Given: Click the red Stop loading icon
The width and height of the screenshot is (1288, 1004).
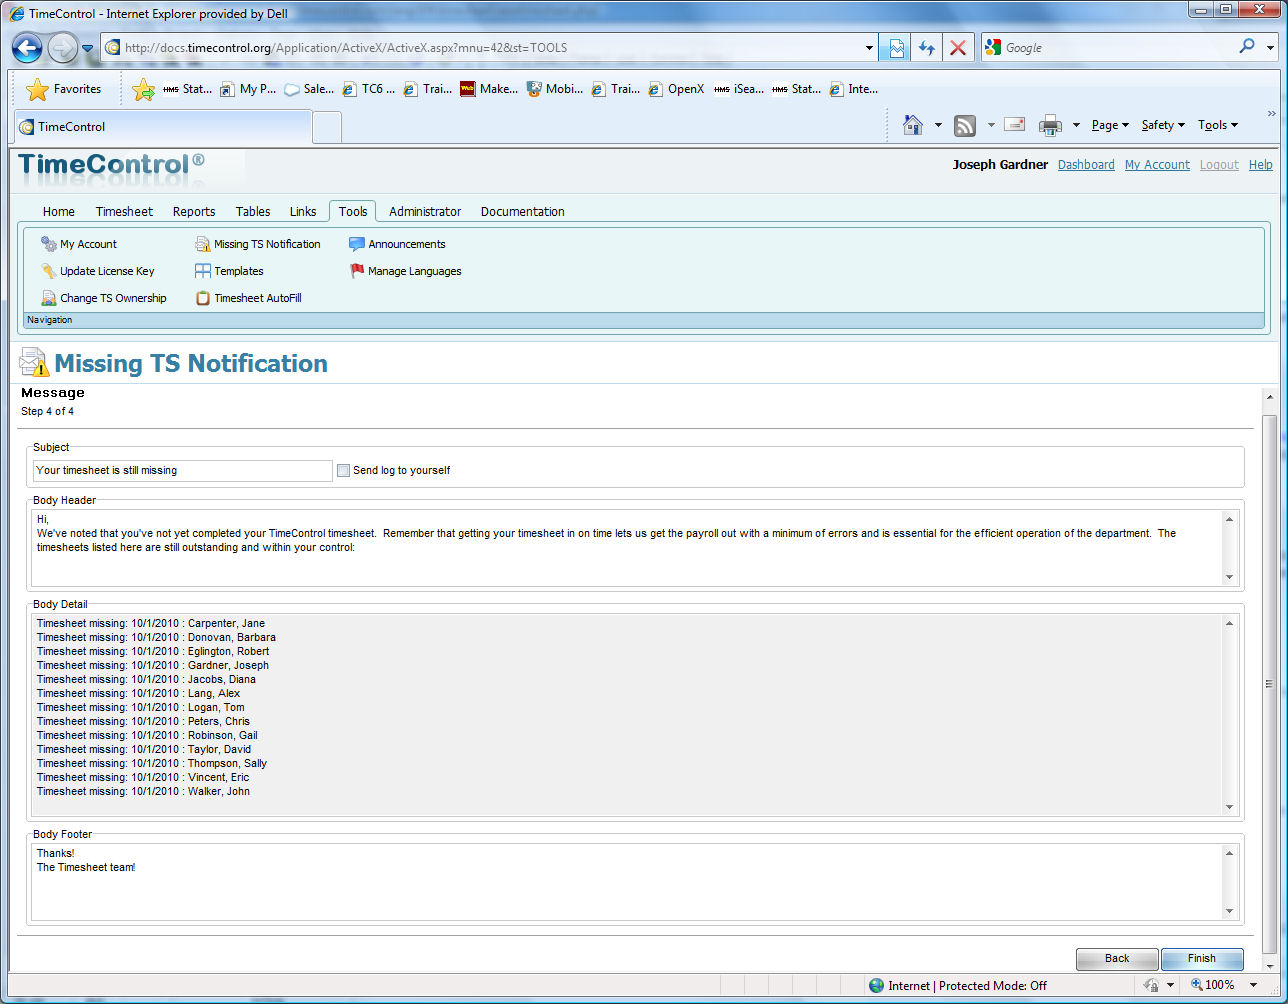Looking at the screenshot, I should (958, 47).
